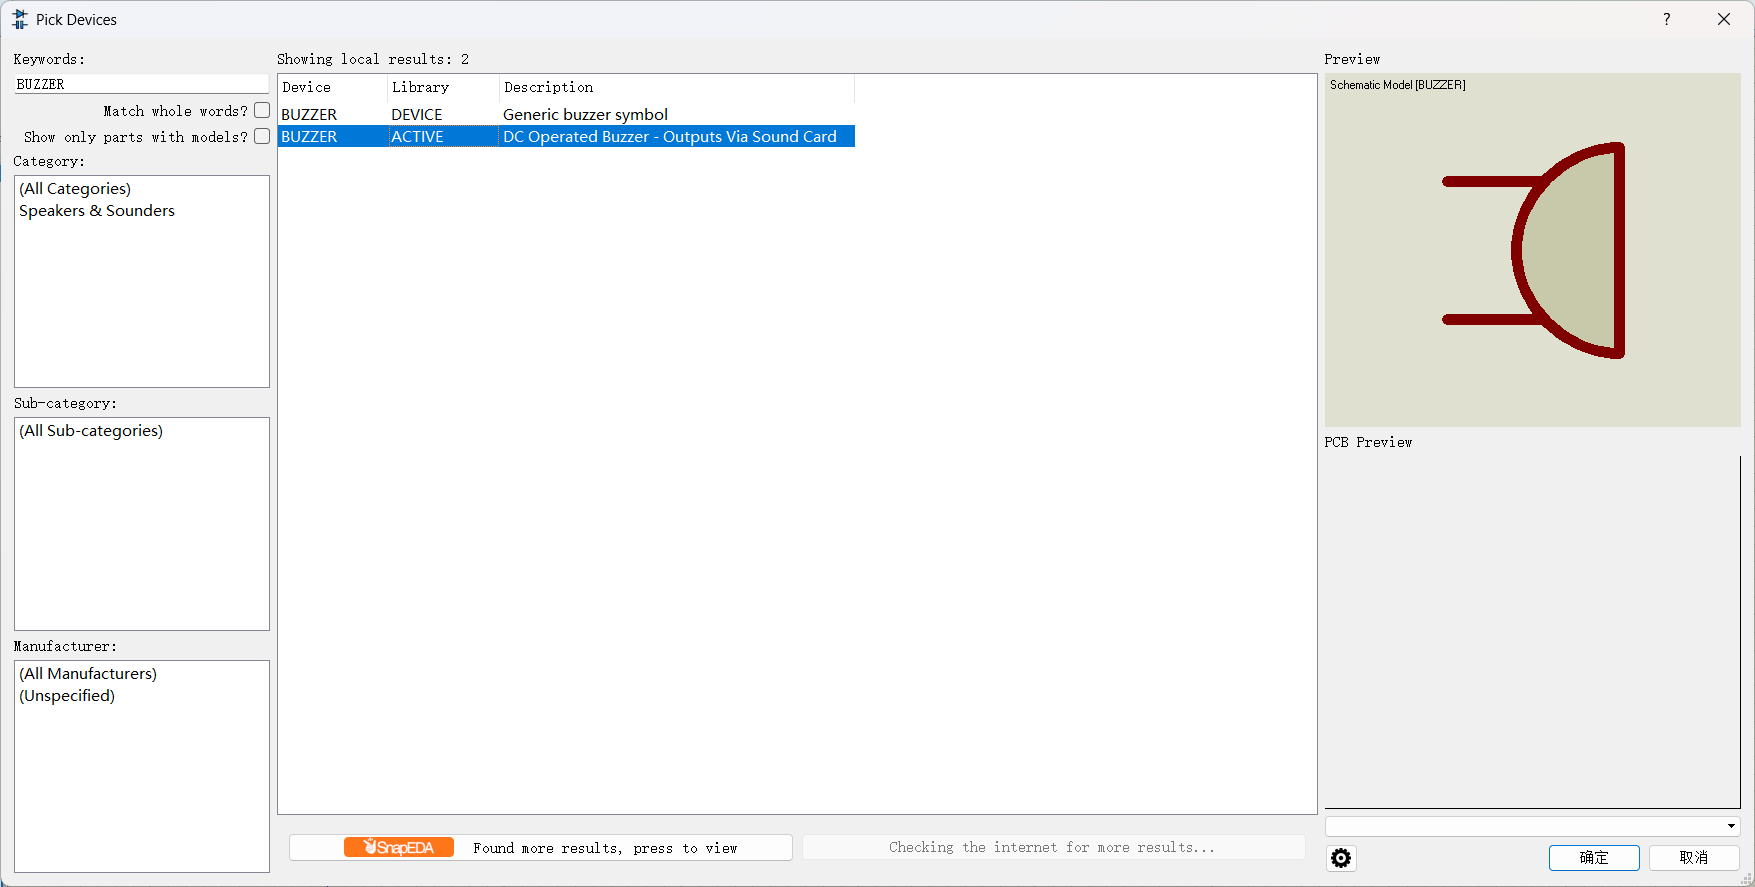The image size is (1755, 887).
Task: Click the DEVICE library cell
Action: point(417,114)
